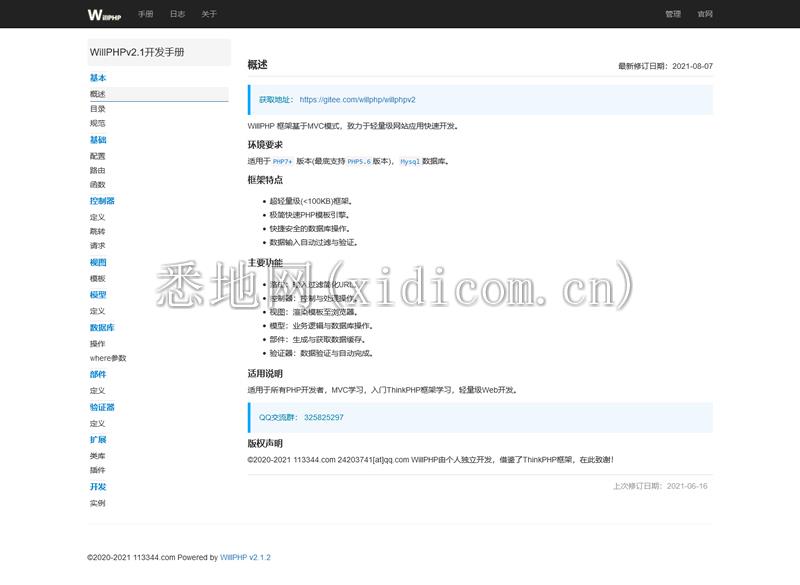Click the 版权声明 heading
Image resolution: width=800 pixels, height=585 pixels.
265,443
